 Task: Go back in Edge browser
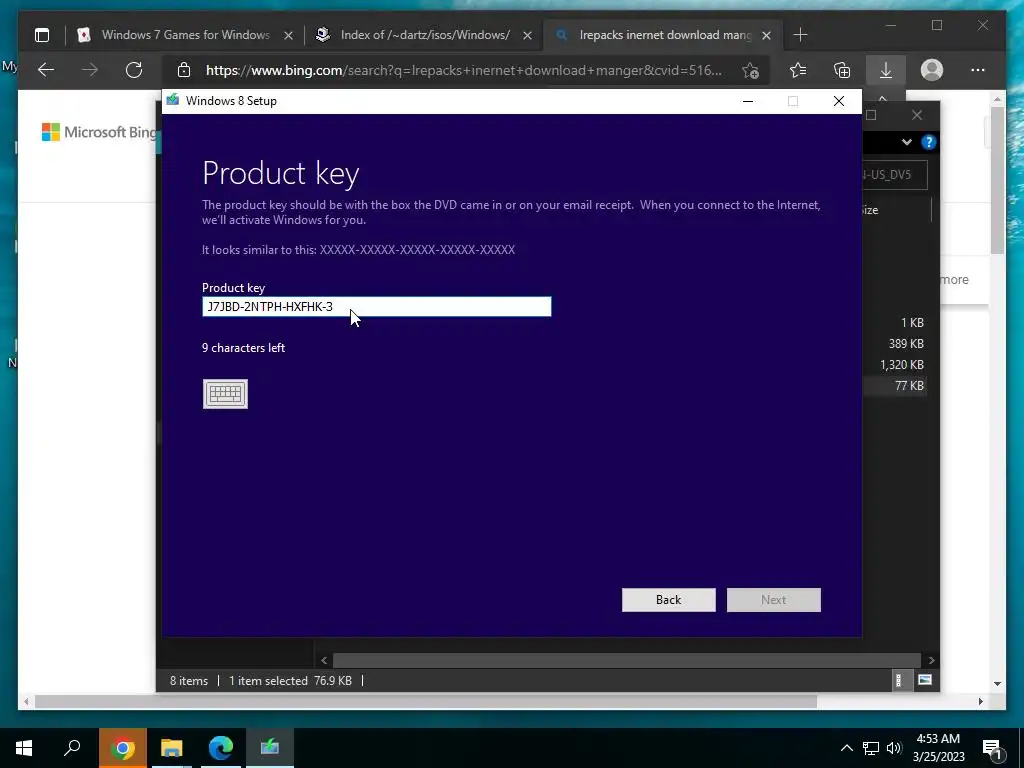tap(46, 70)
